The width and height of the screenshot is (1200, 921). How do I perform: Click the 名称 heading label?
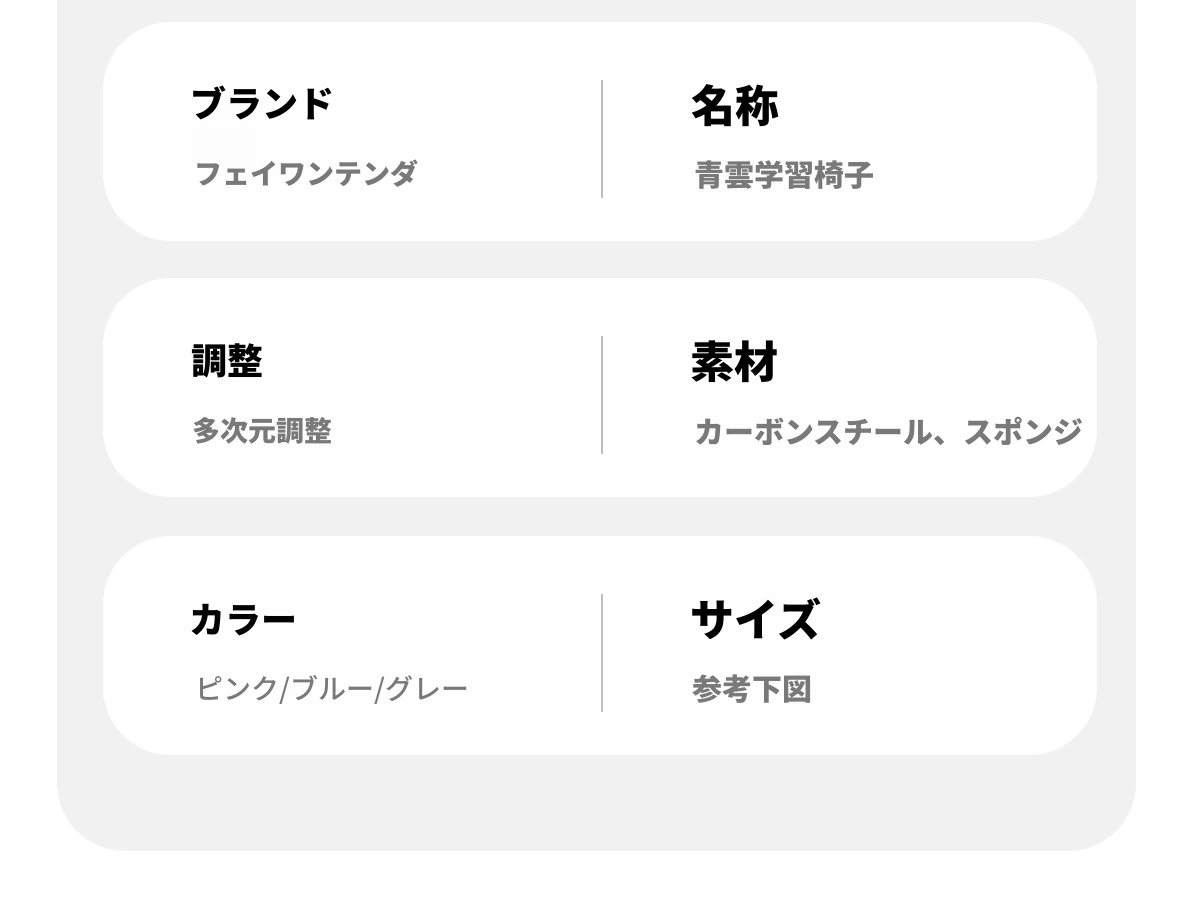(734, 105)
